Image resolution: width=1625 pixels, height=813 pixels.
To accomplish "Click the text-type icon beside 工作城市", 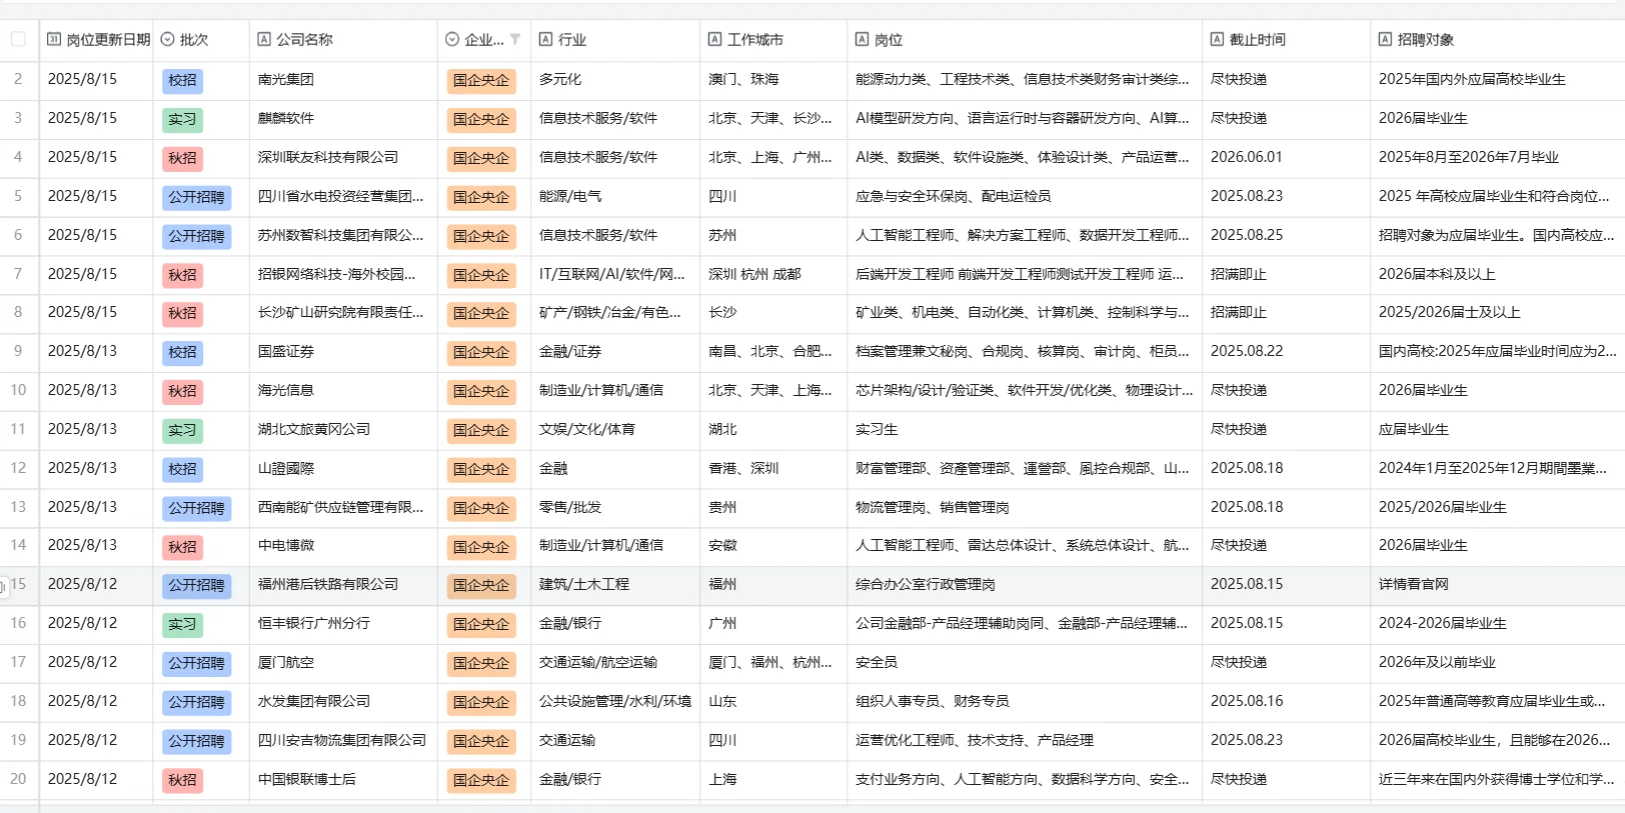I will (715, 40).
